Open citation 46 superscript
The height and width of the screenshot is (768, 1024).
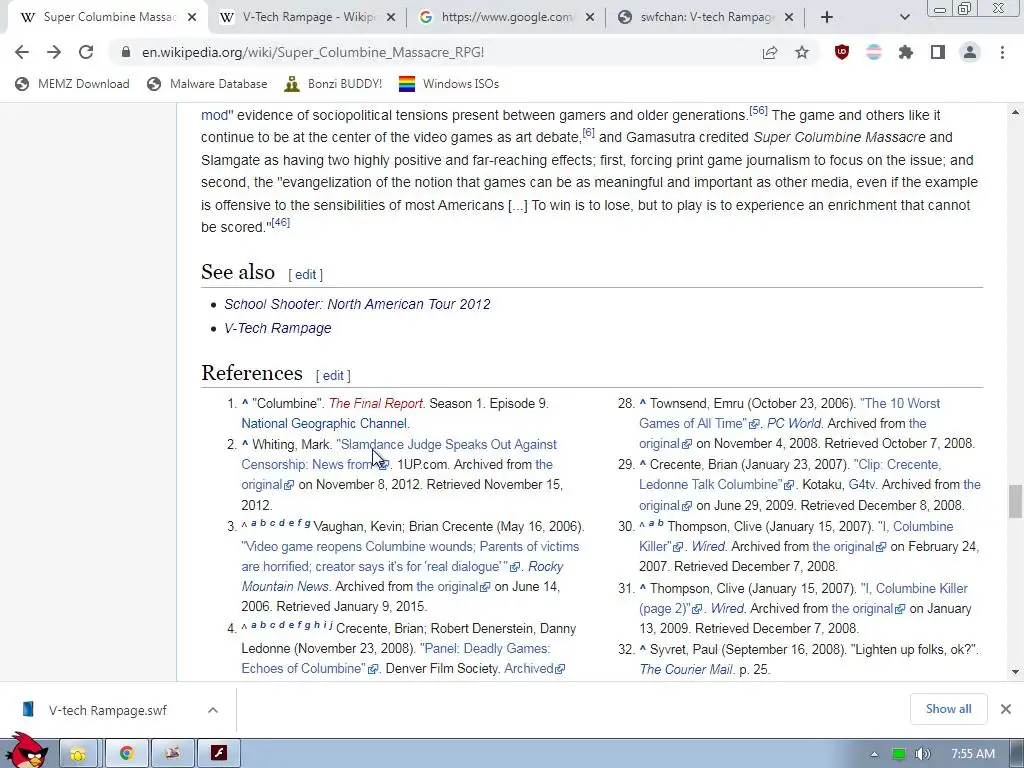(280, 222)
